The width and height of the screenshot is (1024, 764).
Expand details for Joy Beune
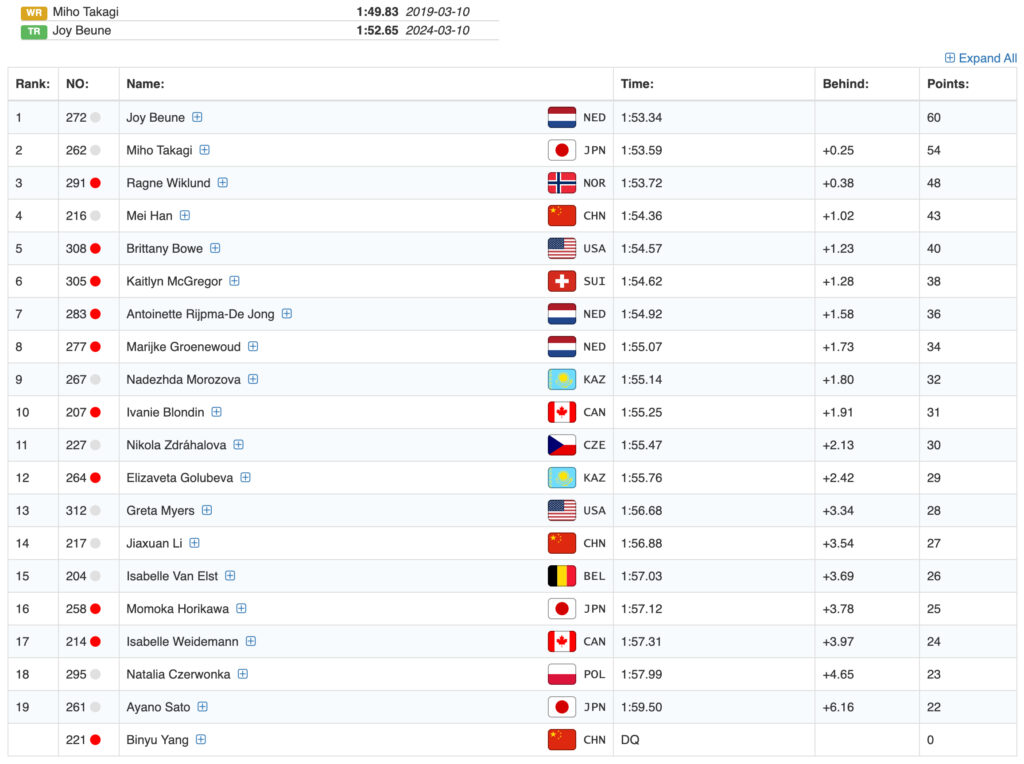[x=197, y=117]
